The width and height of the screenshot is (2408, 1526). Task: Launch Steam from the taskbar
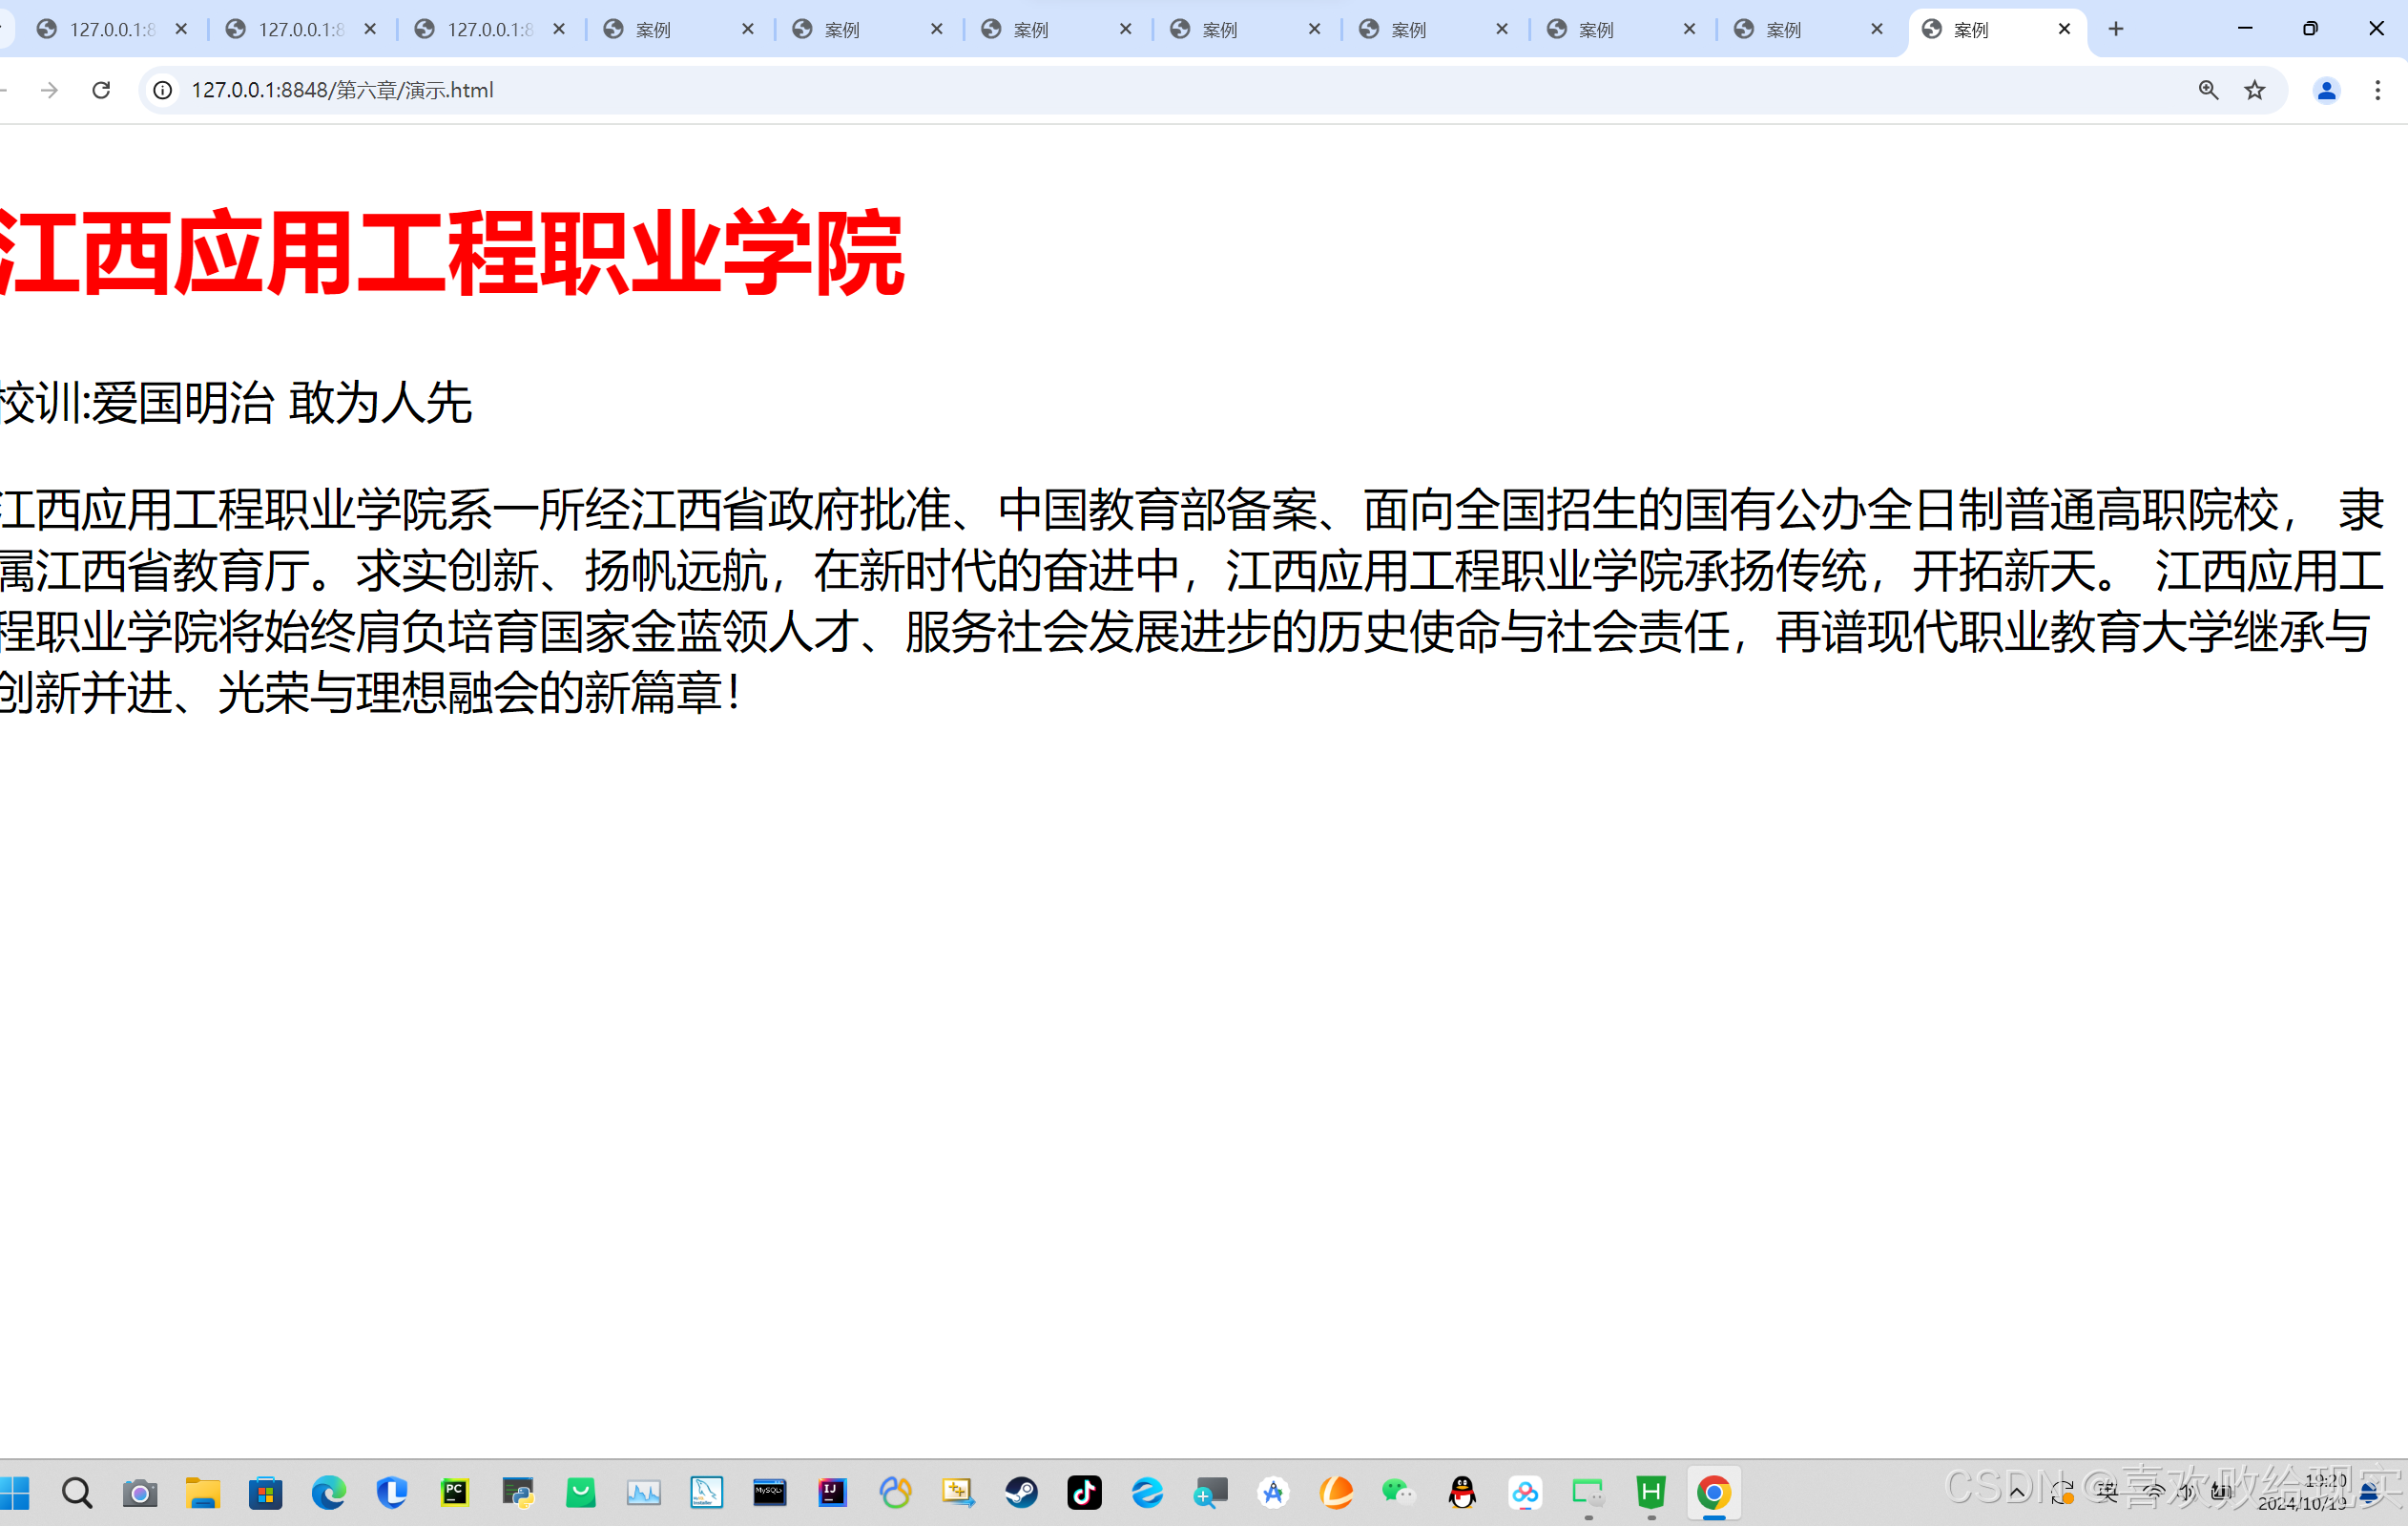click(x=1021, y=1493)
